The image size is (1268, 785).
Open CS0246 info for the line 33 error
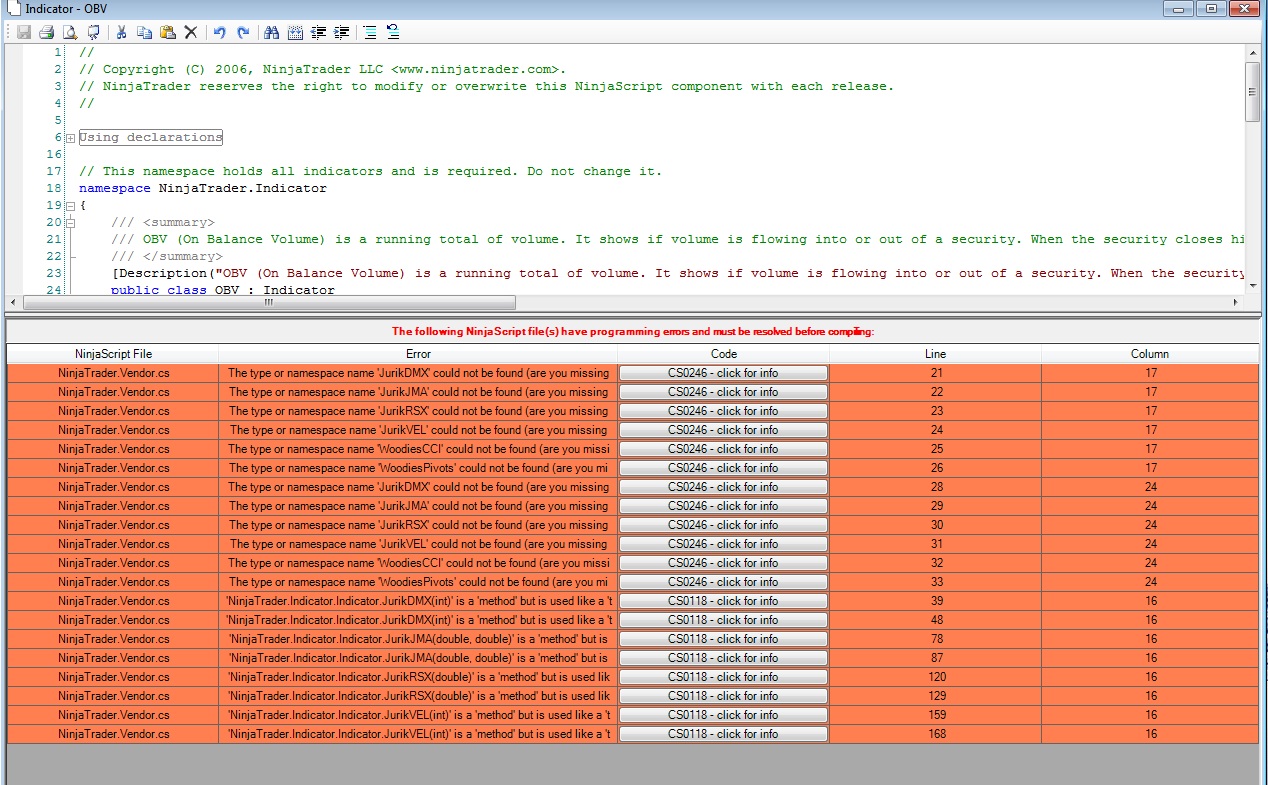coord(723,582)
